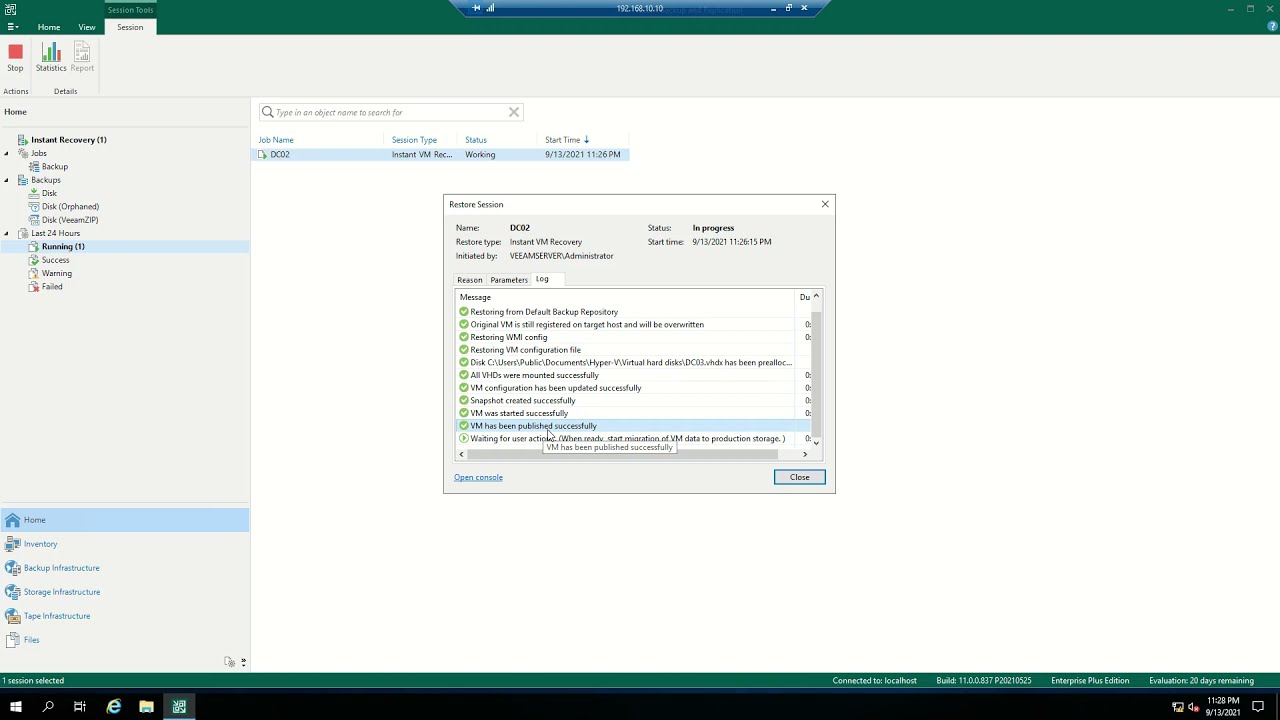The width and height of the screenshot is (1280, 720).
Task: Open Disk (VeeamZIP) backups
Action: tap(70, 220)
